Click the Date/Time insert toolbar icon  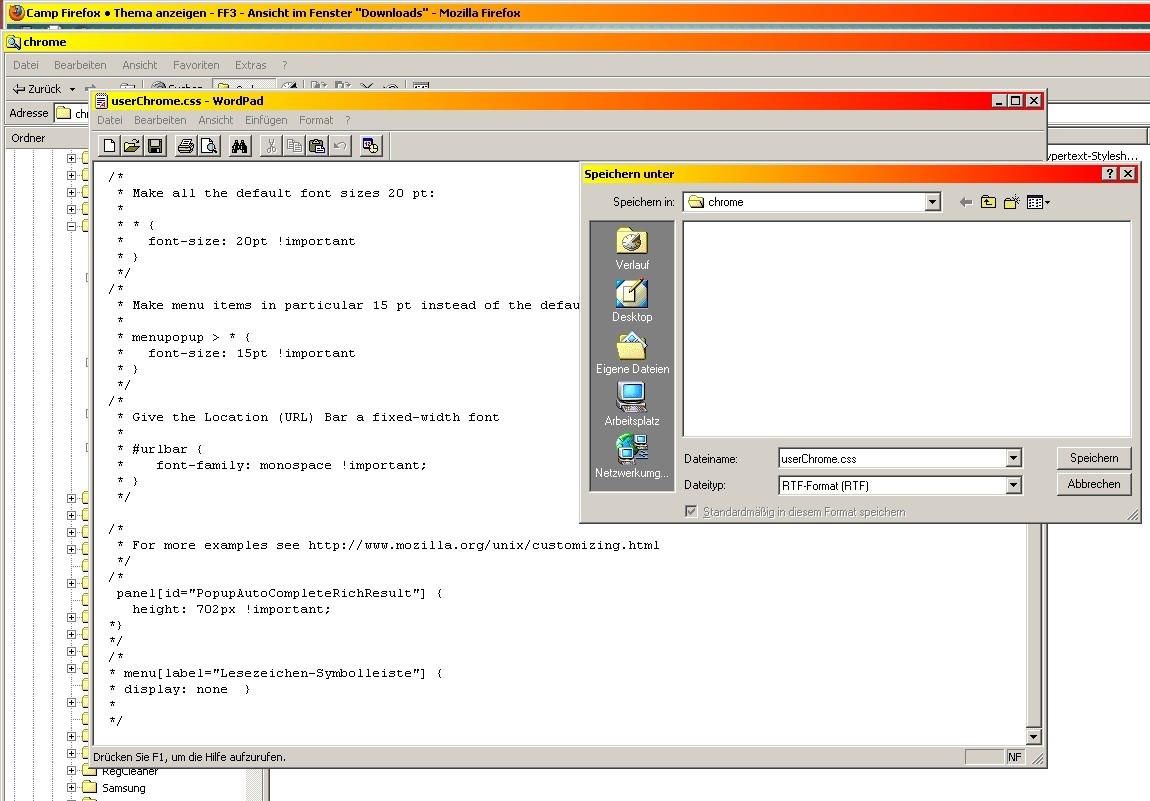click(371, 146)
